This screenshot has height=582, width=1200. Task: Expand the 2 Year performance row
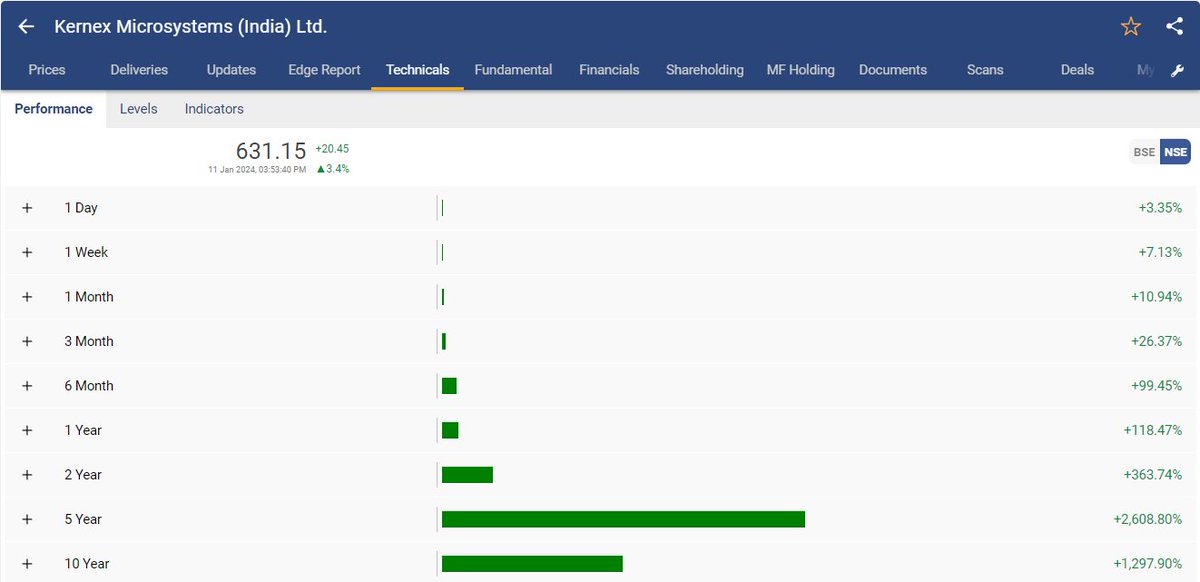pyautogui.click(x=27, y=475)
